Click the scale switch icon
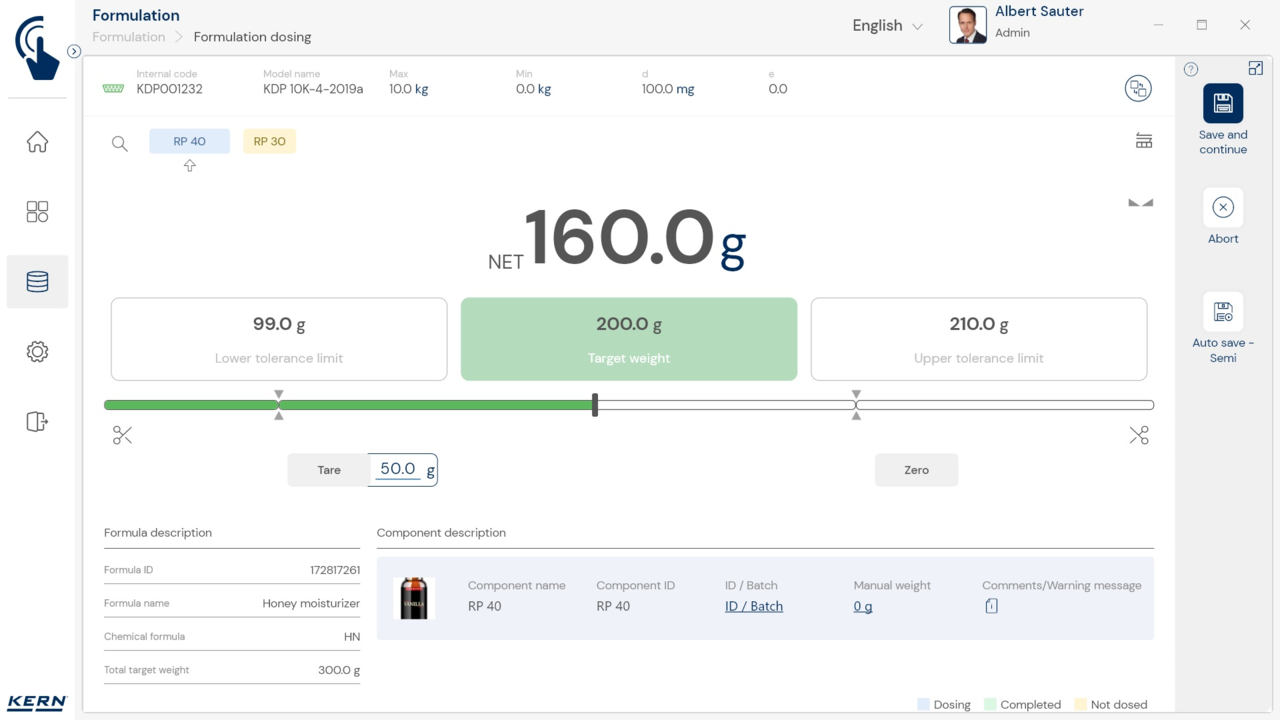Screen dimensions: 1280x720 click(1138, 88)
